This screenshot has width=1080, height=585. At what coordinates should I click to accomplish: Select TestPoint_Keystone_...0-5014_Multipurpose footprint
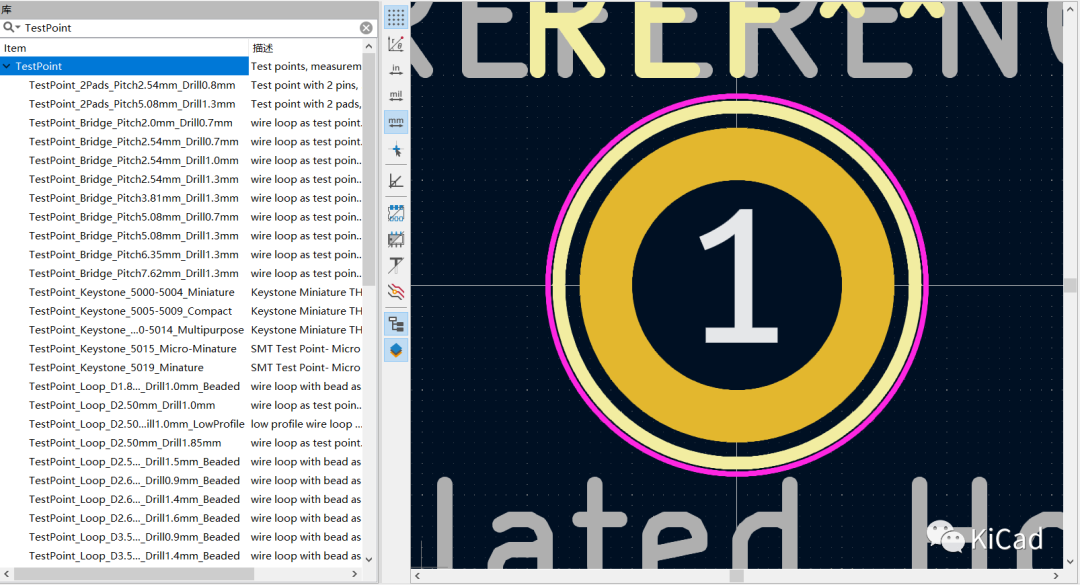pyautogui.click(x=136, y=330)
